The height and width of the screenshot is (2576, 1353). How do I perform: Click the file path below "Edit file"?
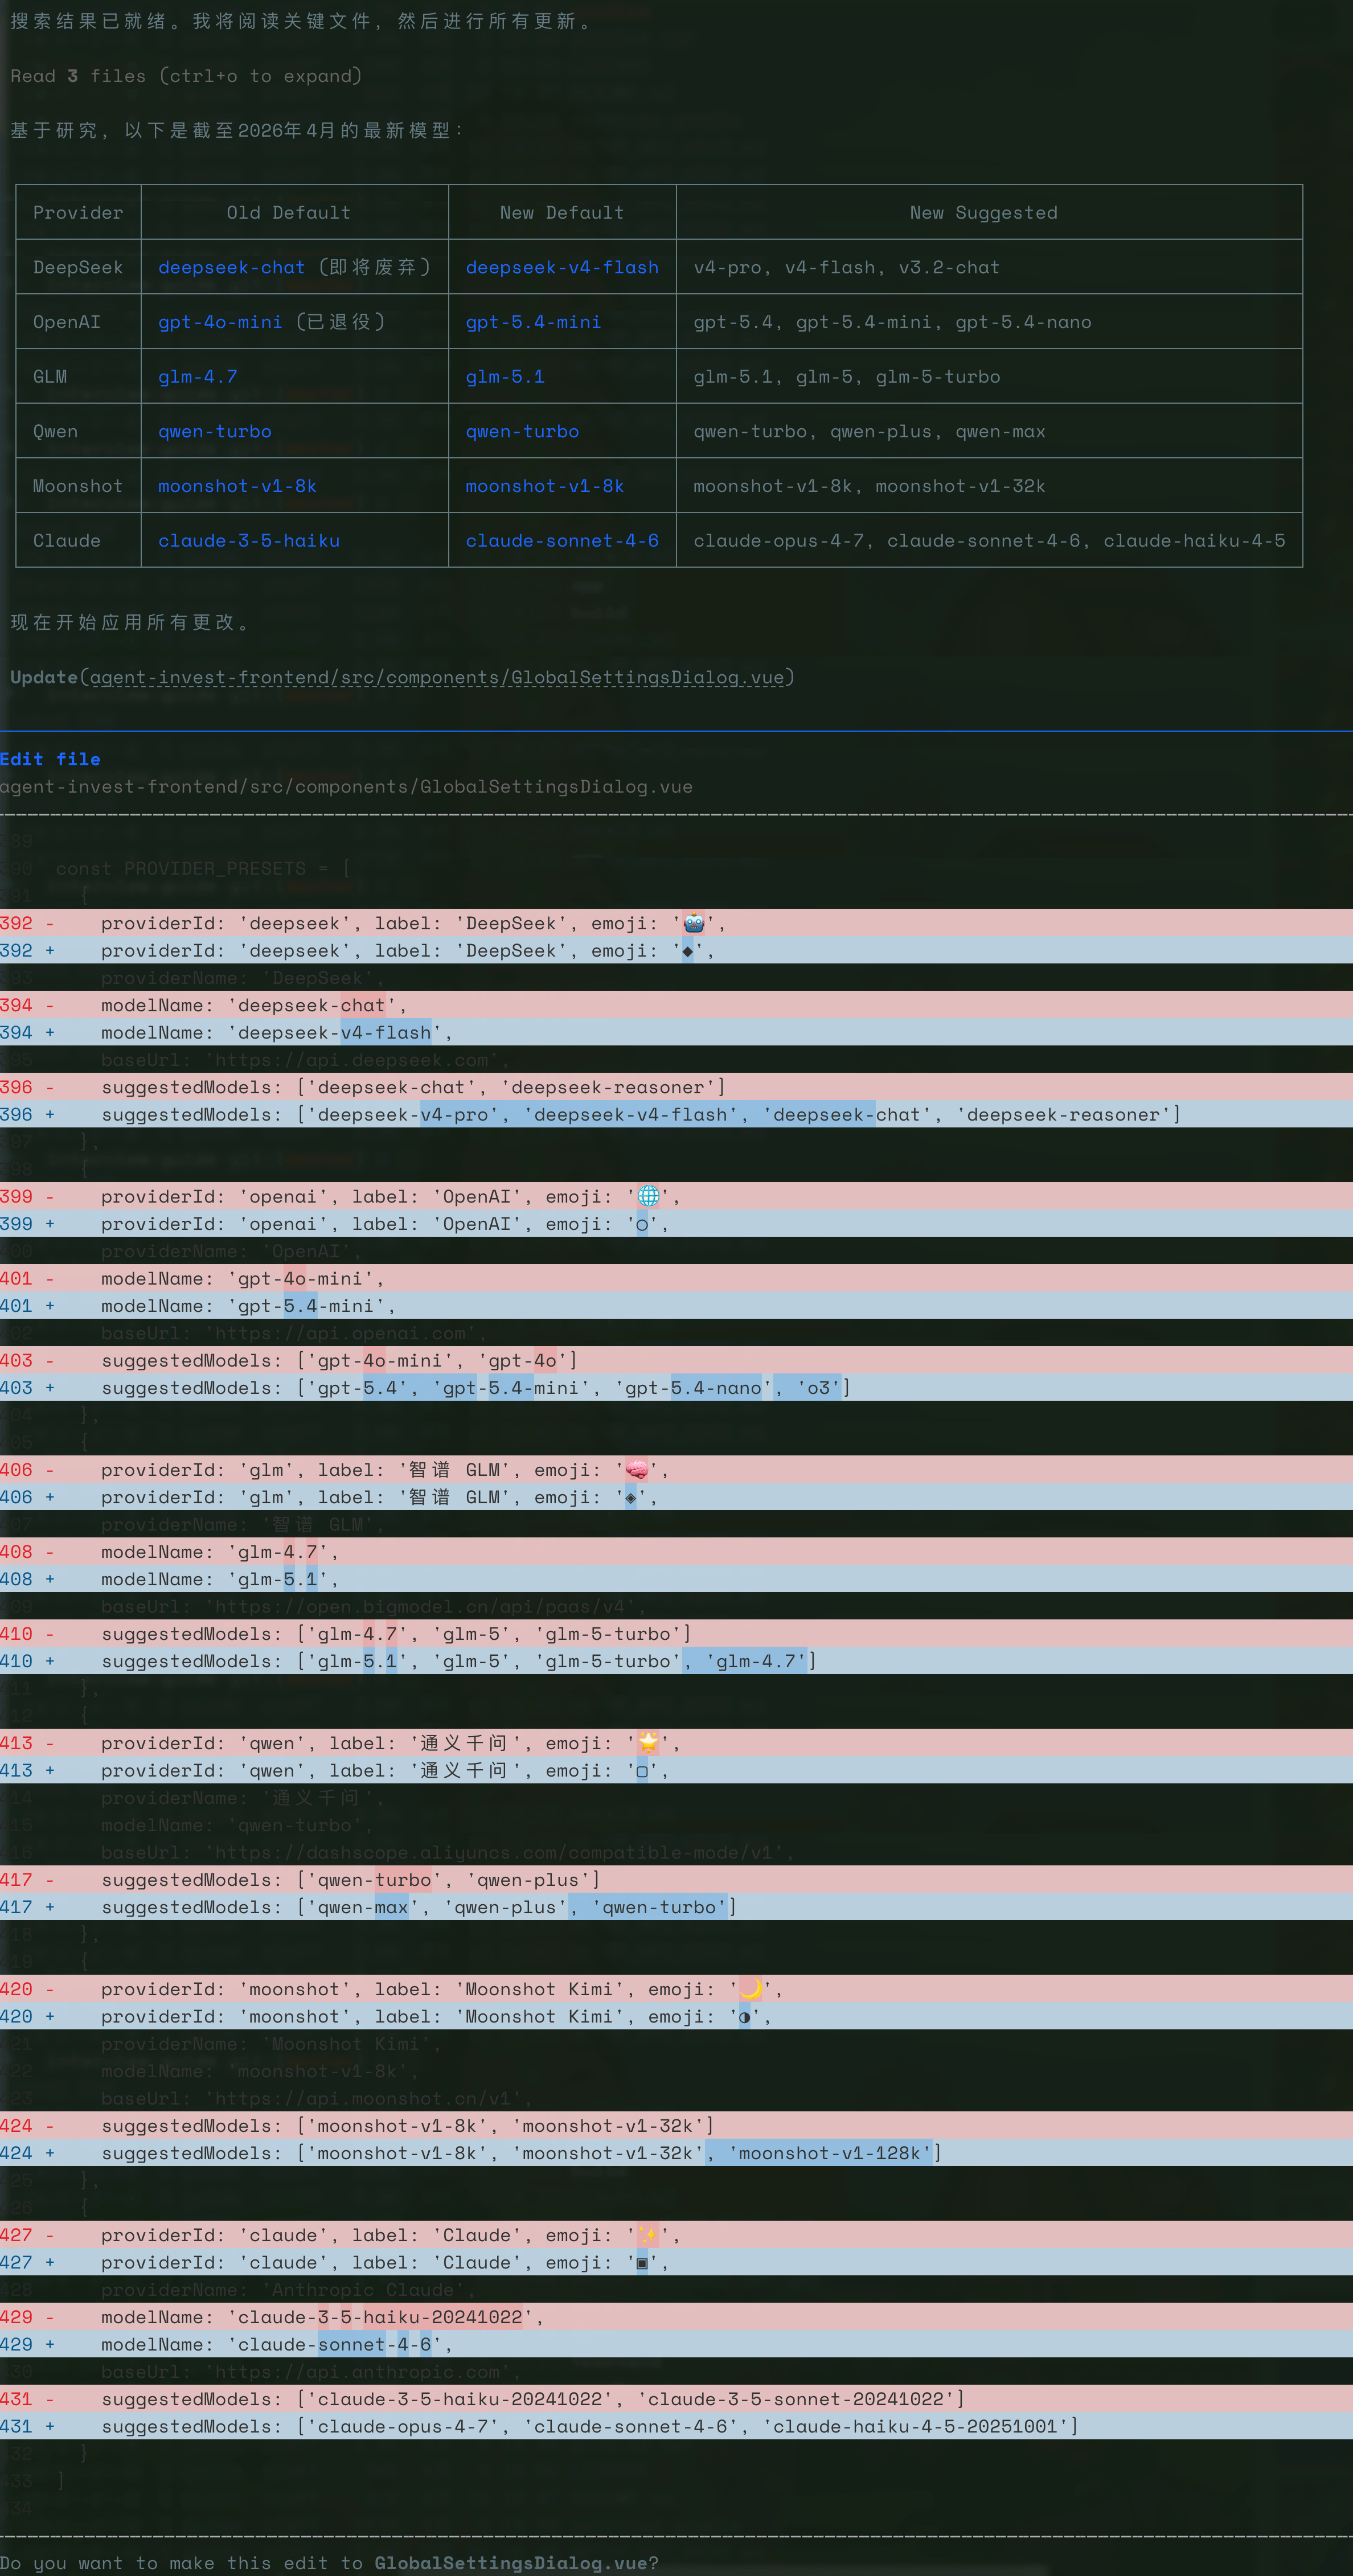pyautogui.click(x=346, y=786)
